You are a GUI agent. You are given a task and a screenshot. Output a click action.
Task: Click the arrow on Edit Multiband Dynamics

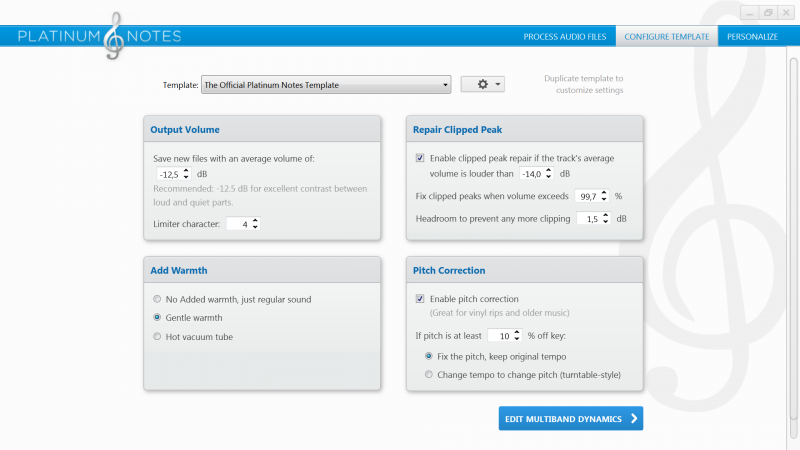pos(634,419)
